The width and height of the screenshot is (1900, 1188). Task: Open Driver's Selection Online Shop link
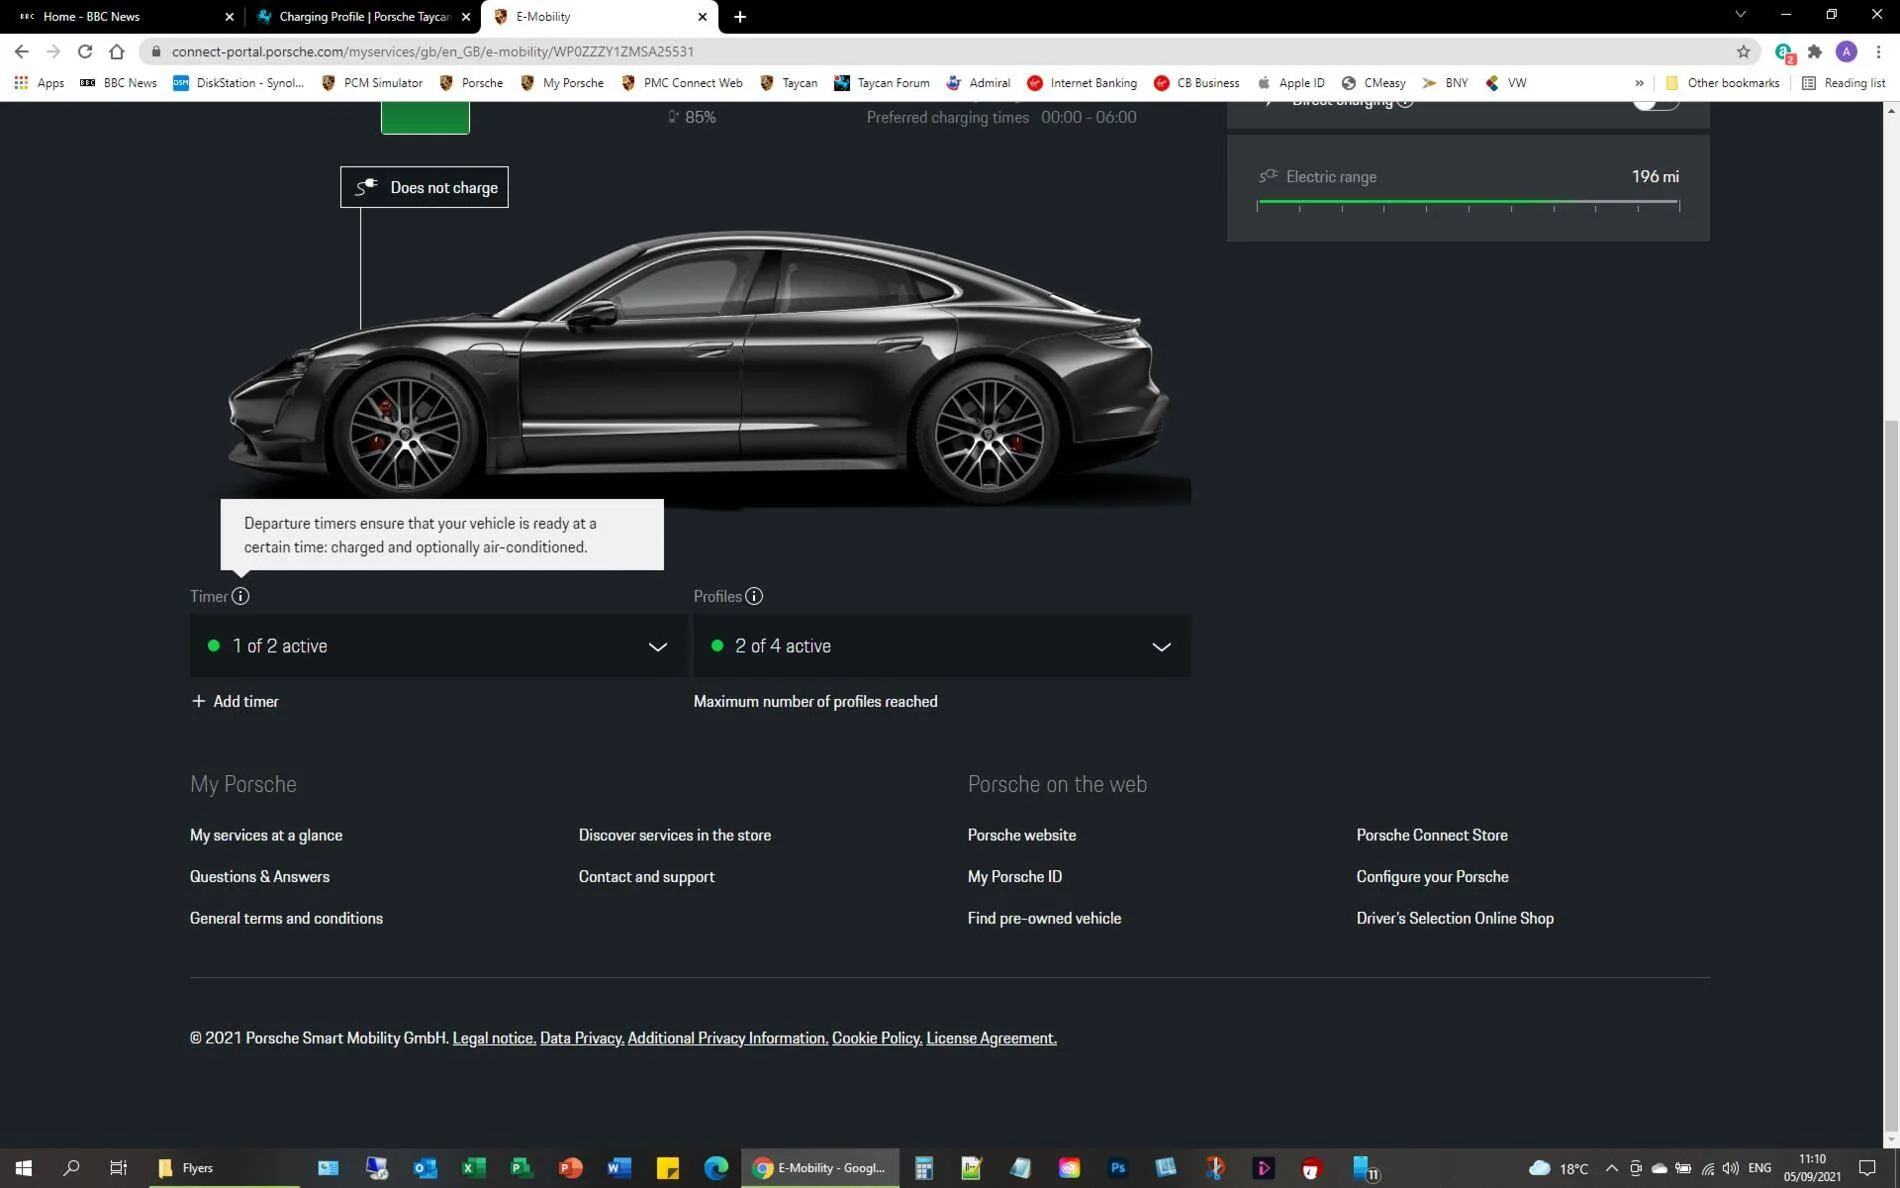(x=1454, y=918)
